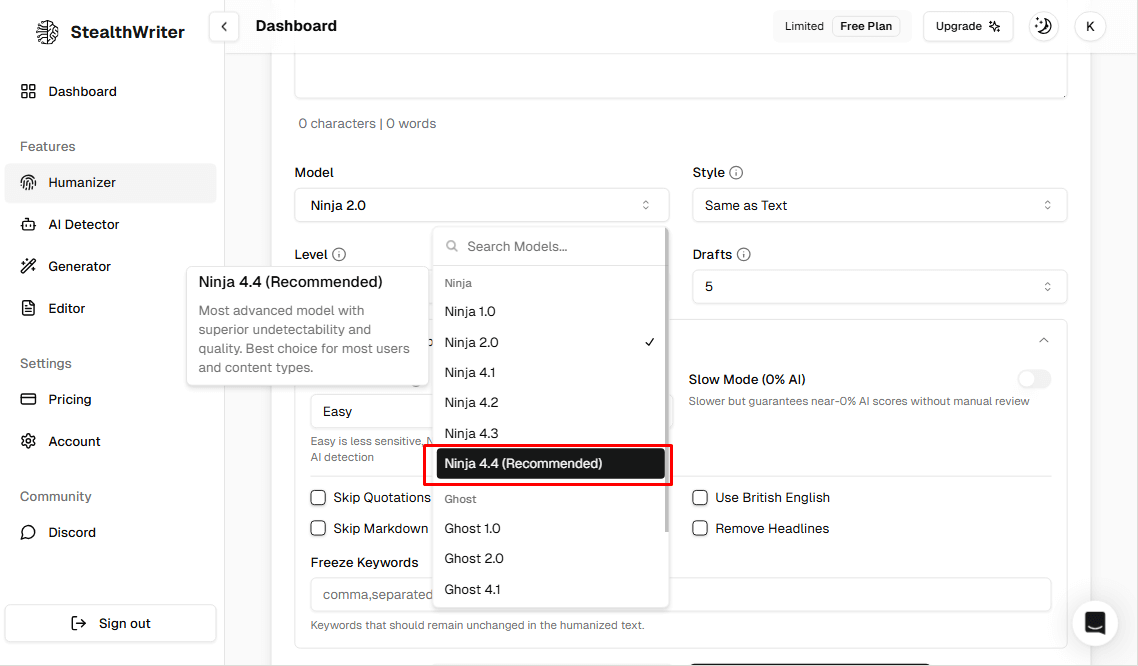Check the Skip Markdown checkbox

point(318,528)
